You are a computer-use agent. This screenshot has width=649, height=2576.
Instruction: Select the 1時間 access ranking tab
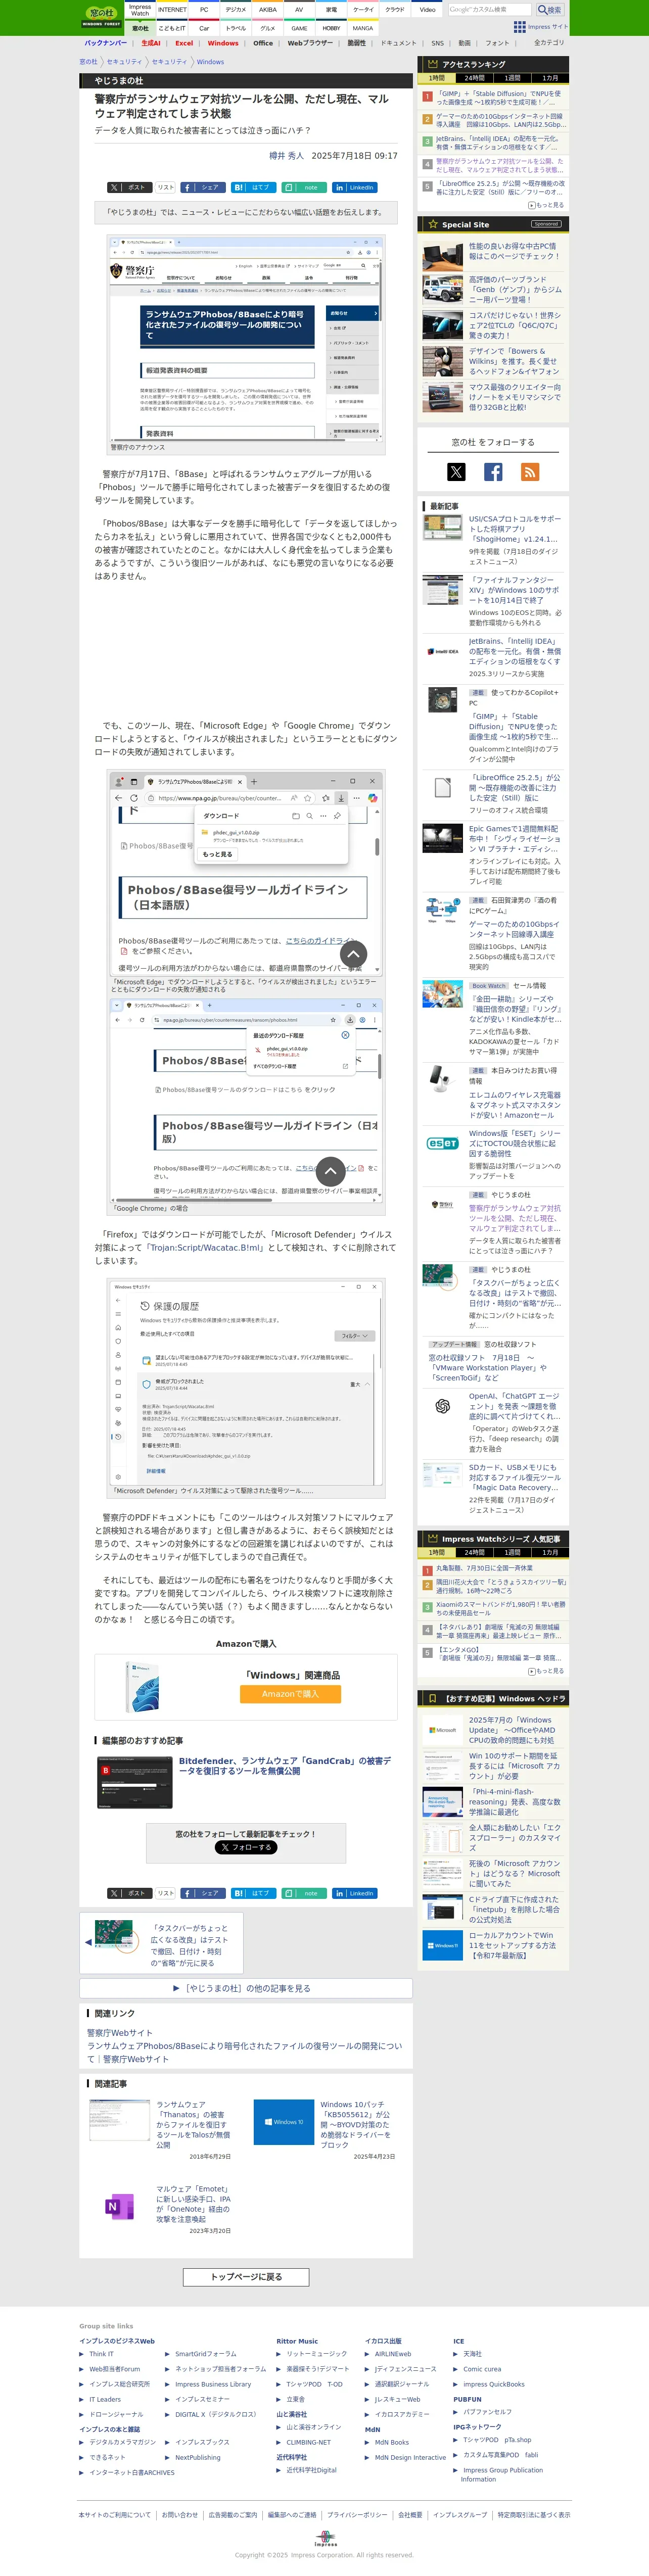tap(436, 78)
